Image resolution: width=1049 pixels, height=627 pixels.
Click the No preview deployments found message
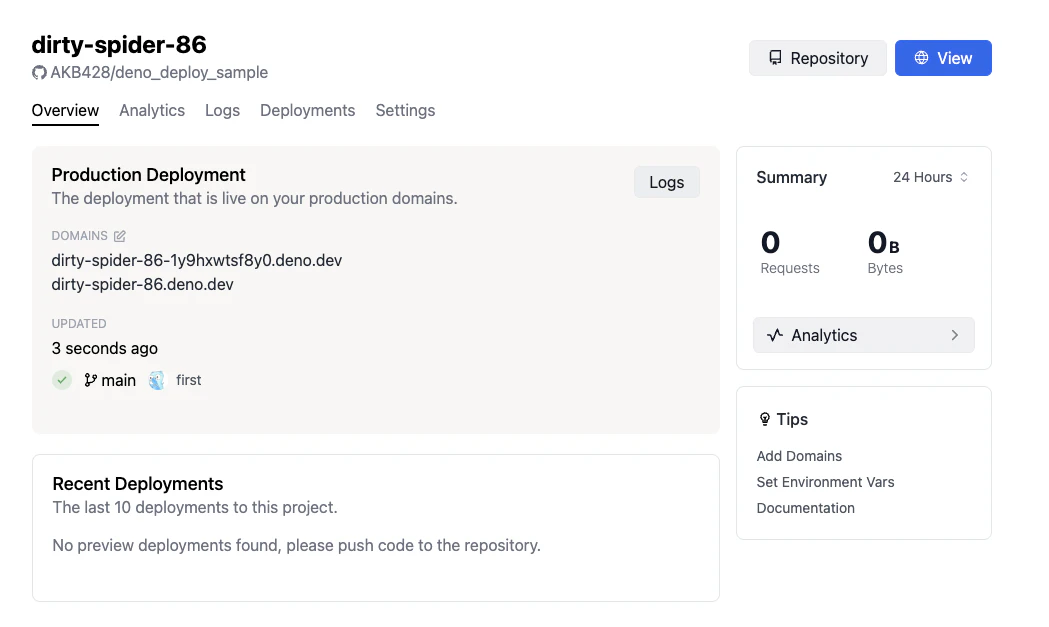[x=296, y=545]
